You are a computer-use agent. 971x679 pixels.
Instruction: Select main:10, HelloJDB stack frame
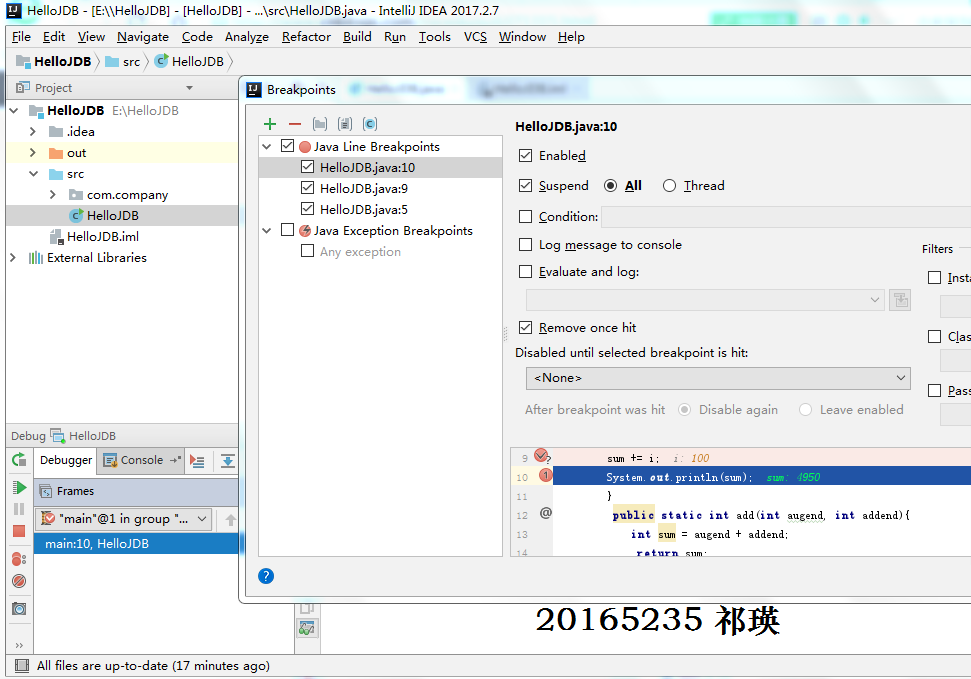136,543
